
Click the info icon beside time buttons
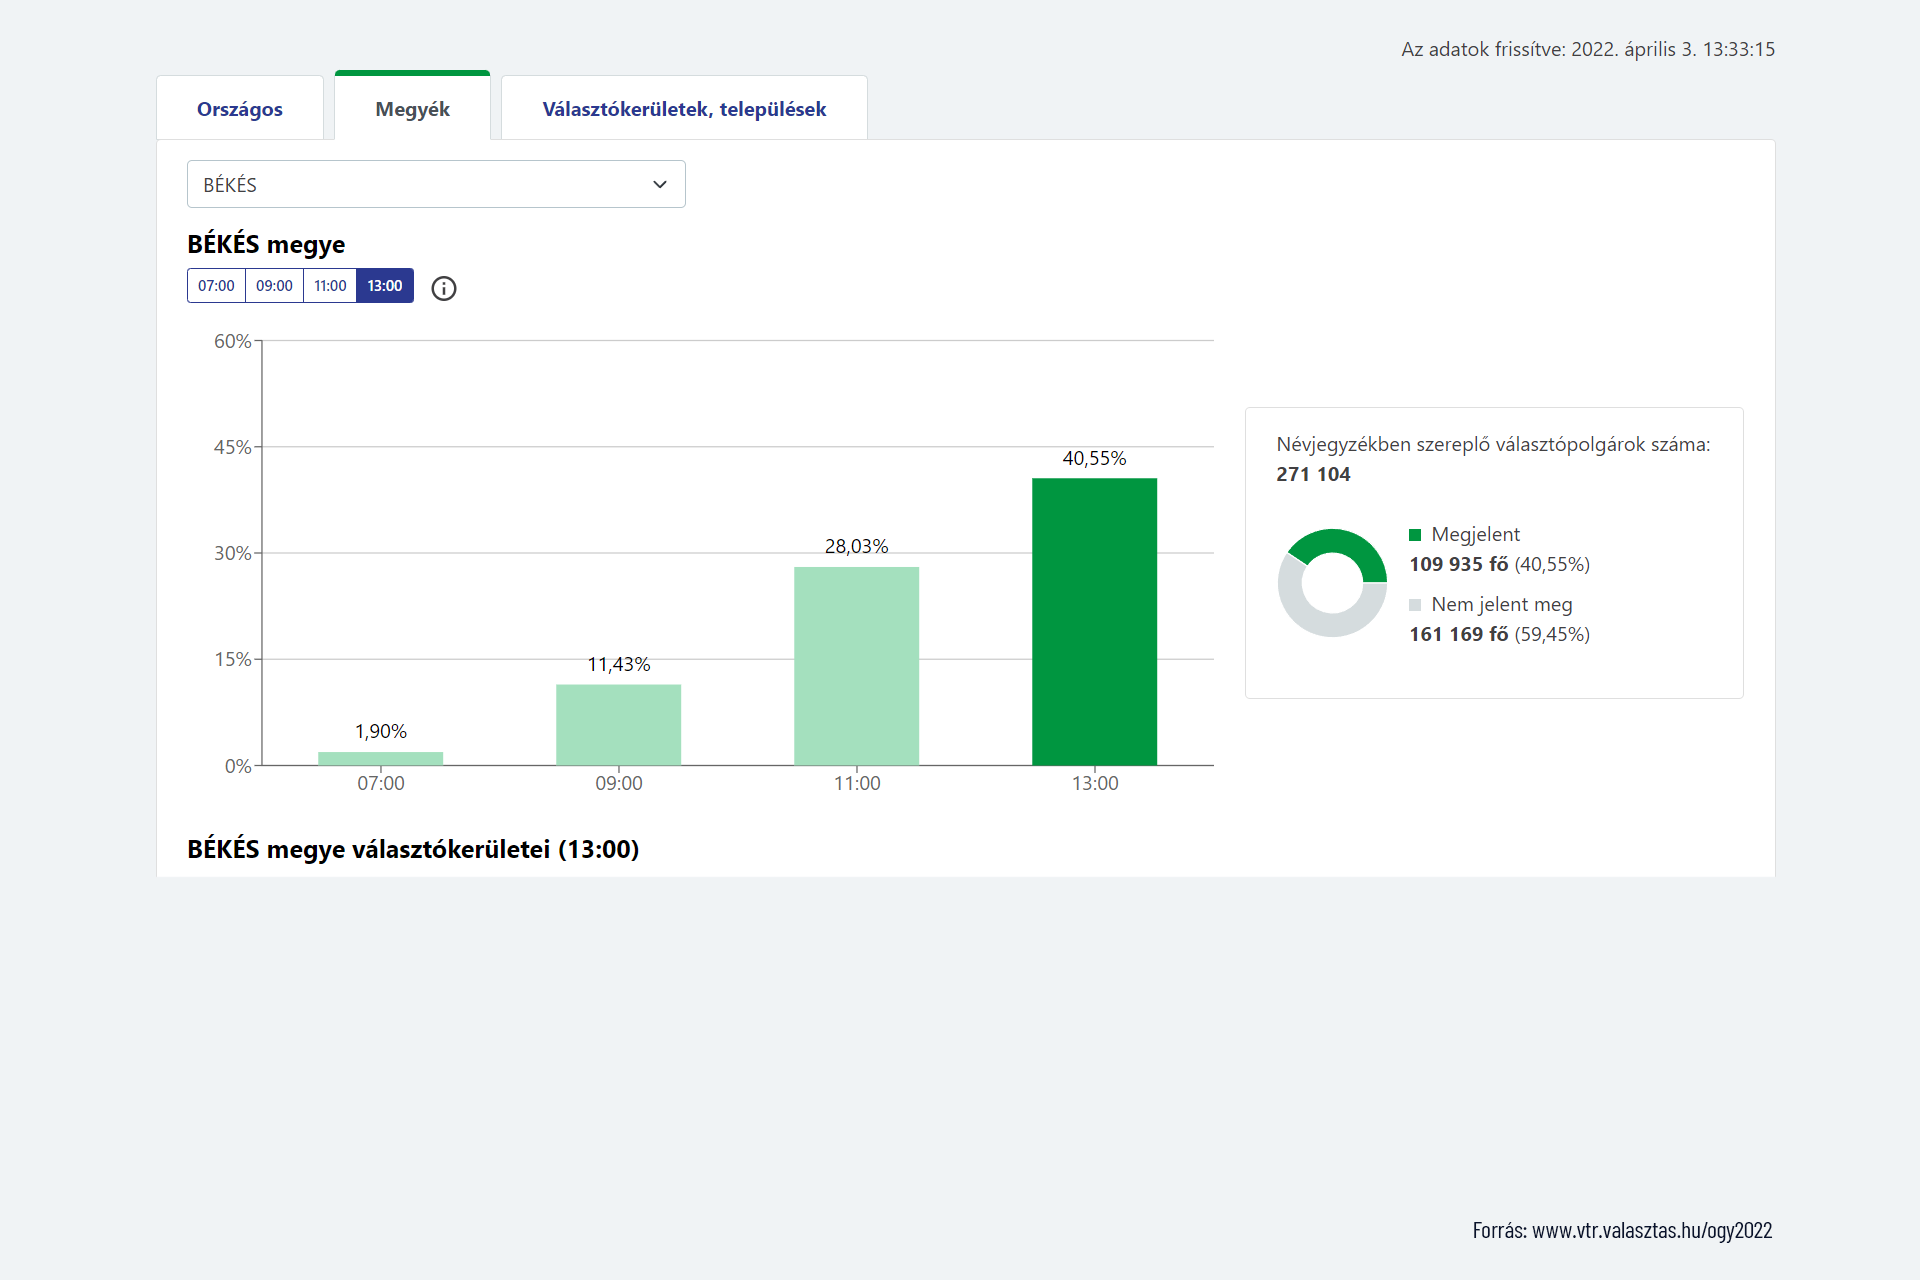coord(444,288)
